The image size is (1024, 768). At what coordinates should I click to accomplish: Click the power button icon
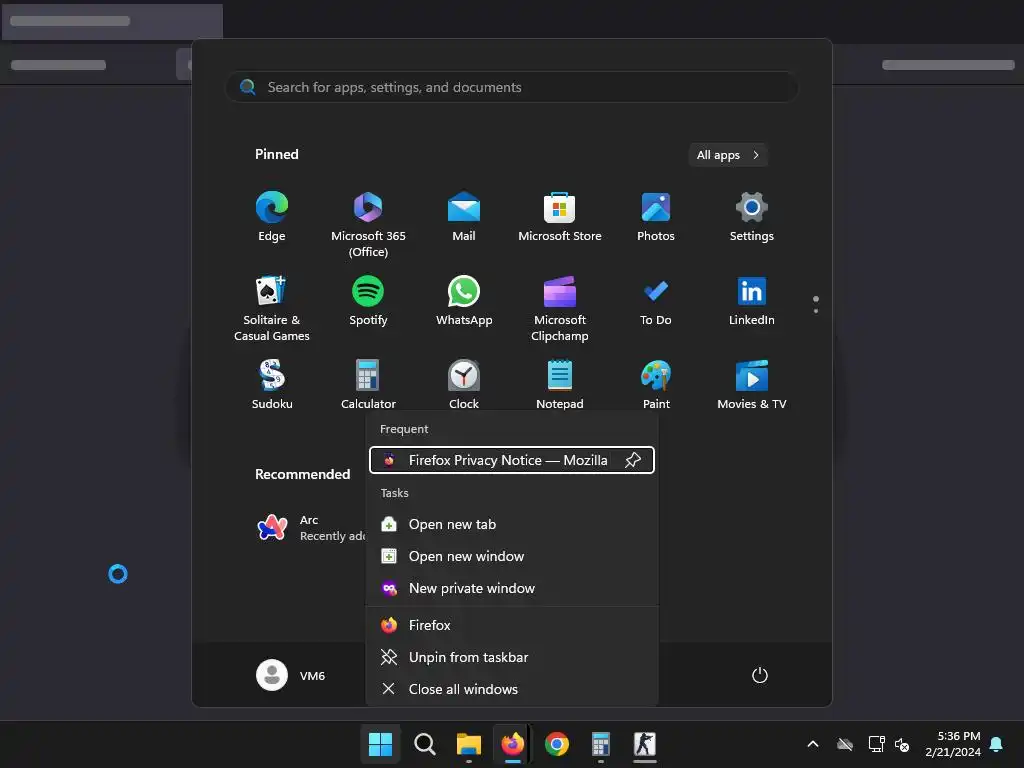[x=760, y=675]
